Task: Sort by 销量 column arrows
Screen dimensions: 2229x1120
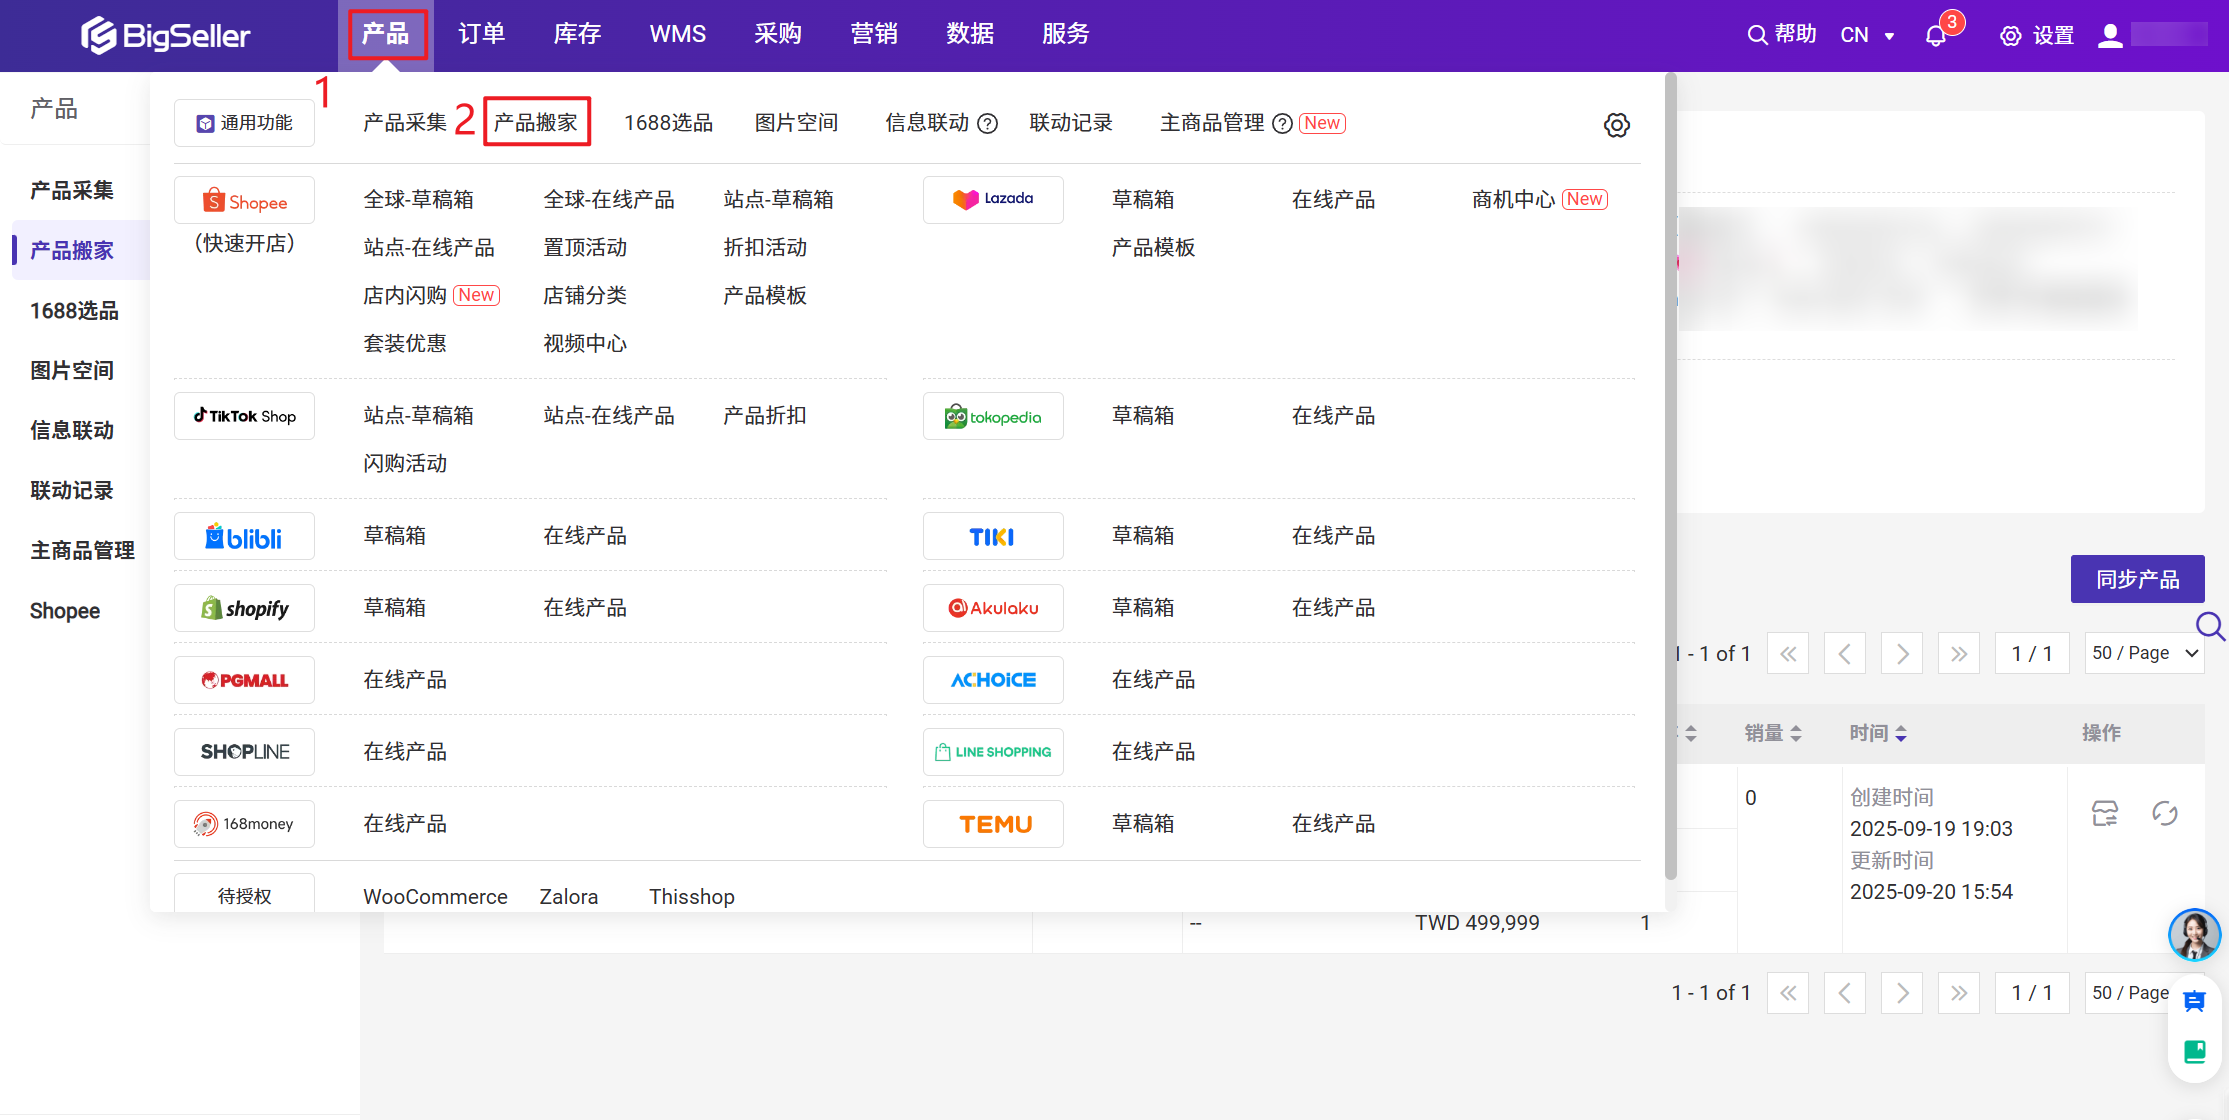Action: [1796, 733]
